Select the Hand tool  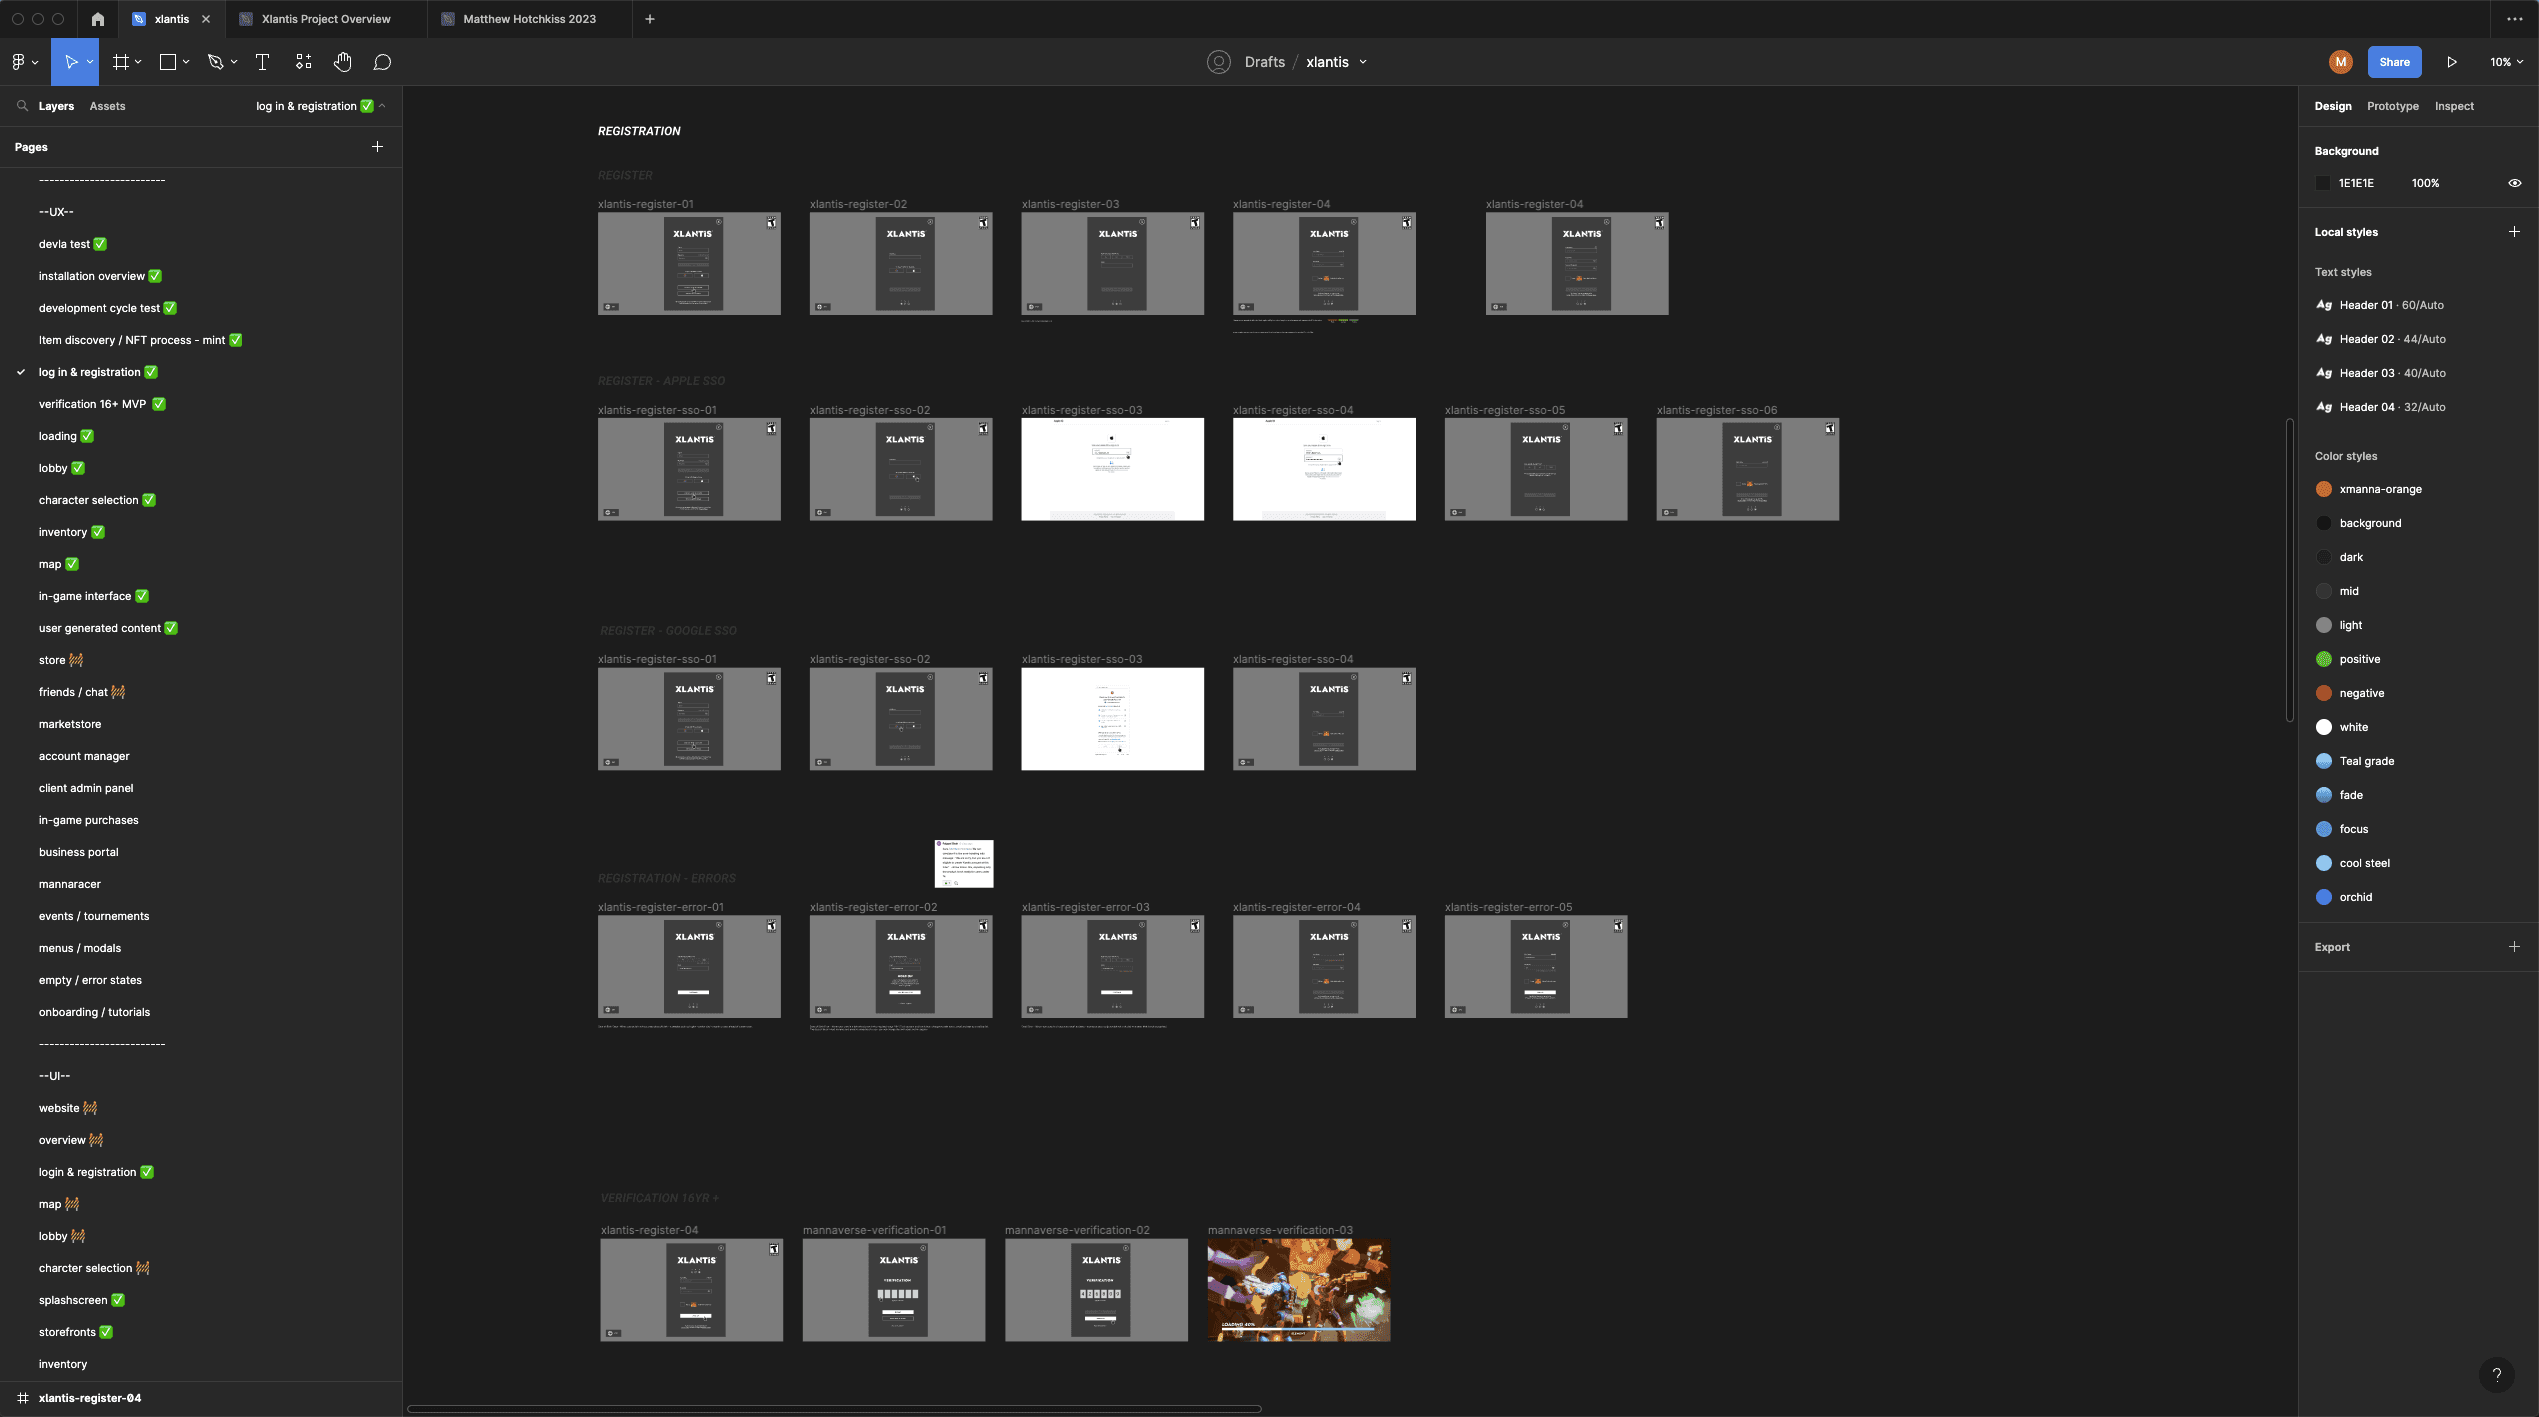coord(342,62)
